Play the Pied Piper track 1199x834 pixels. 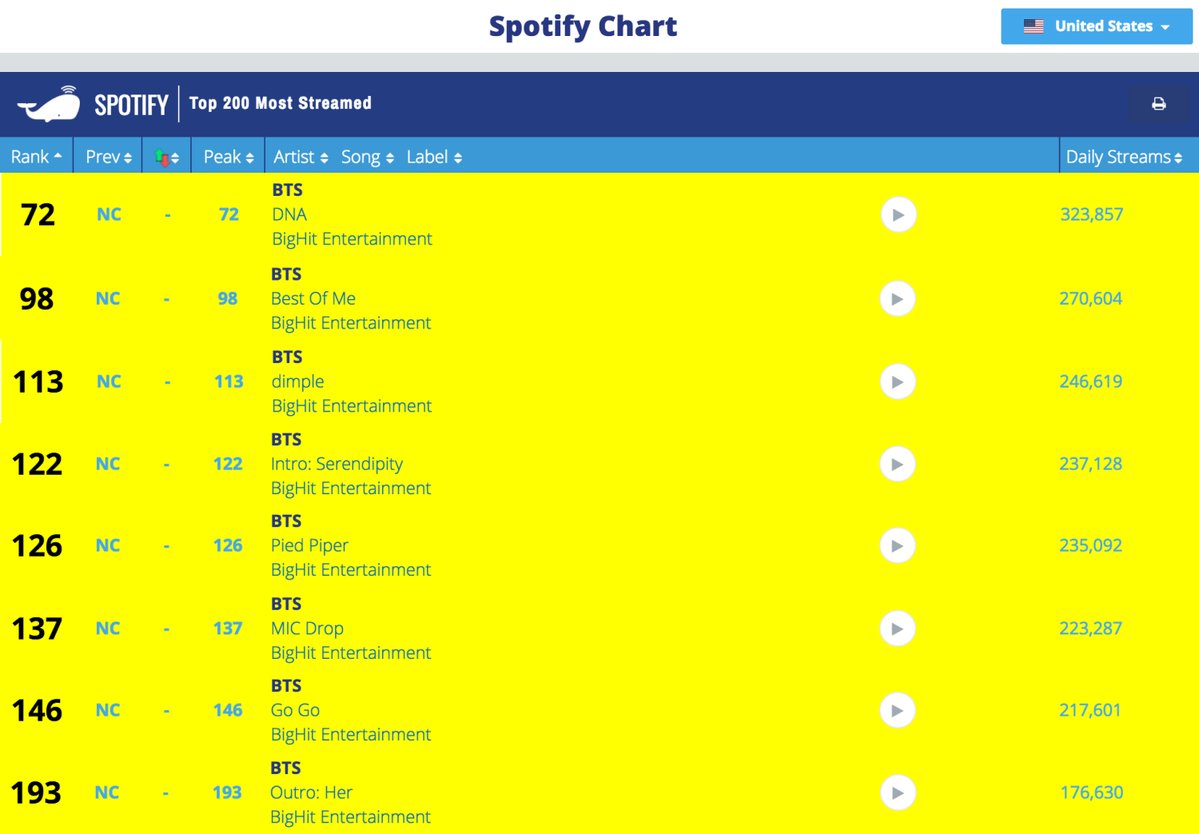898,546
